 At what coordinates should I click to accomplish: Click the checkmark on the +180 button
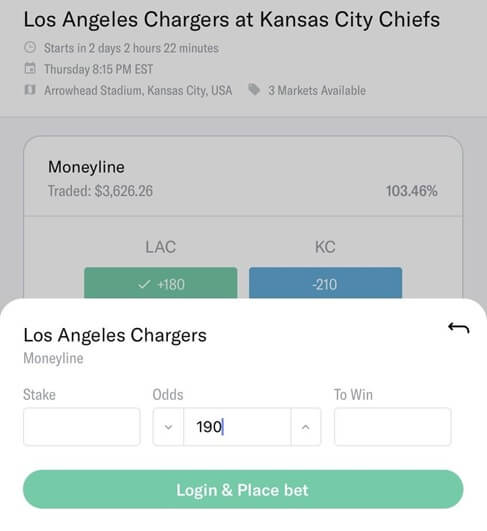[x=144, y=284]
